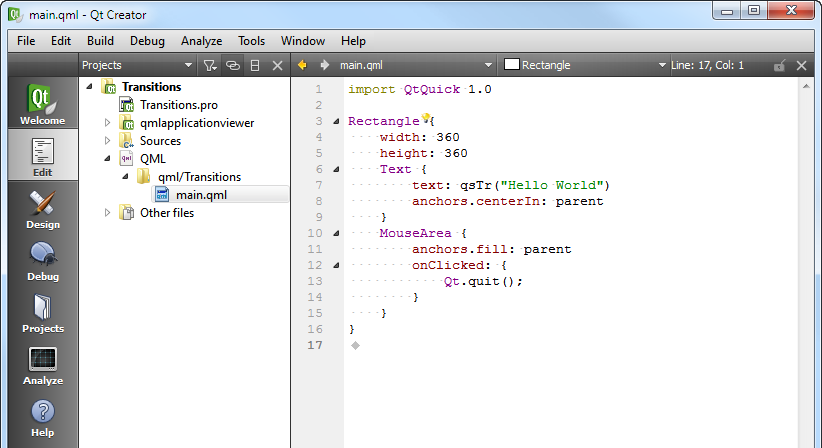Fold the Rectangle block at line 3

tap(336, 121)
